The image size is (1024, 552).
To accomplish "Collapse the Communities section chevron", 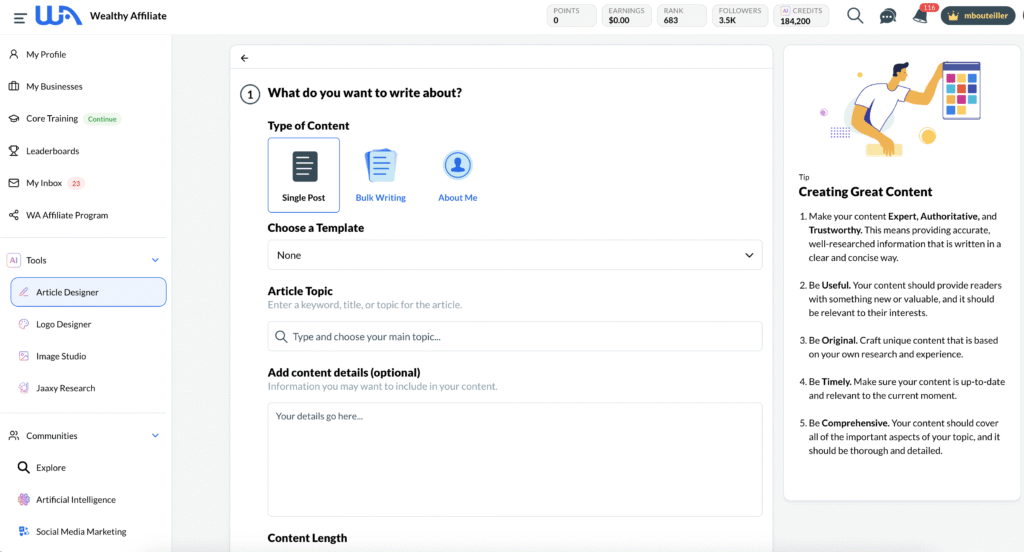I will coord(155,436).
